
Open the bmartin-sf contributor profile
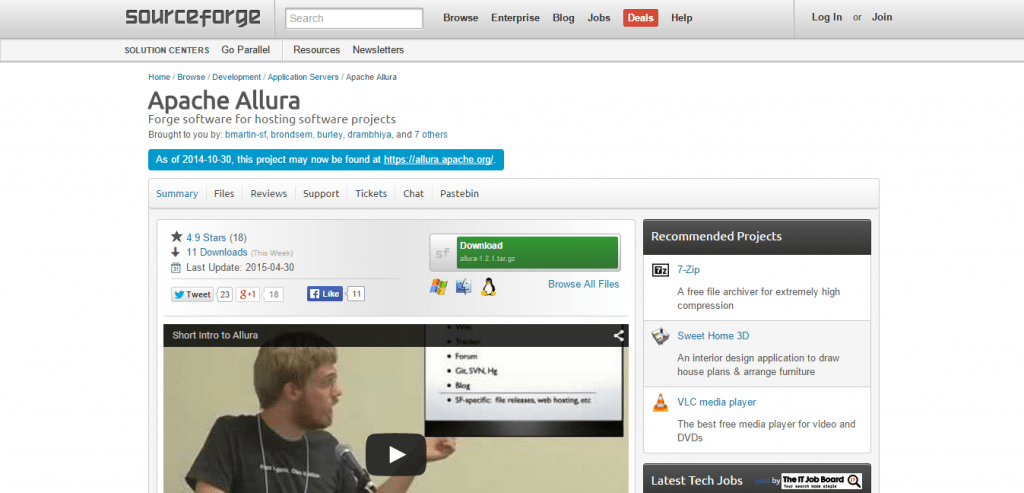(x=246, y=135)
